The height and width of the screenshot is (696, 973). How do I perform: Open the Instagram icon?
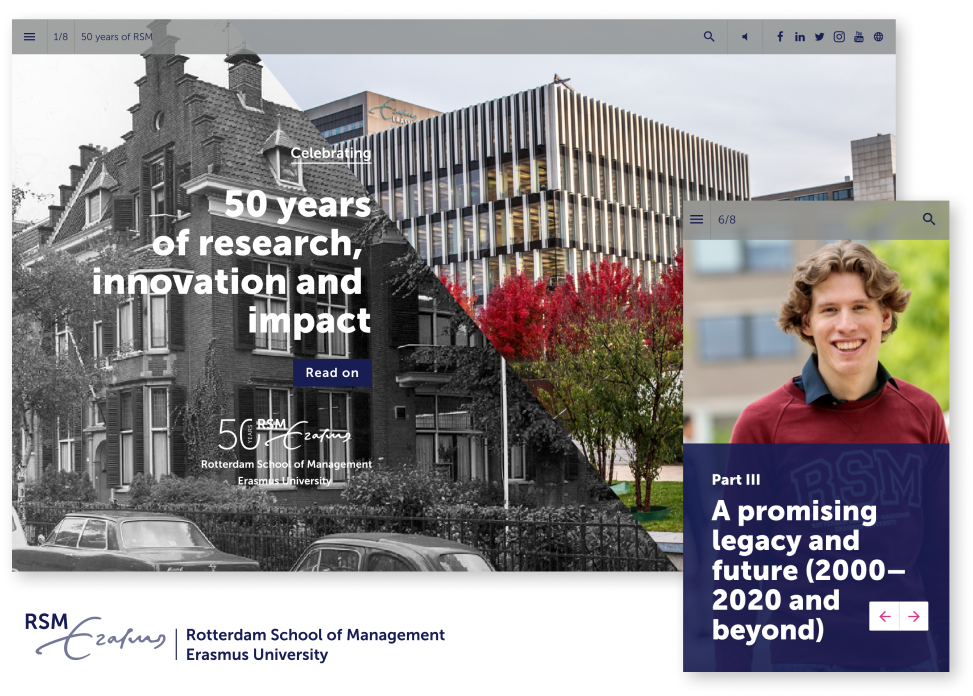[x=839, y=36]
